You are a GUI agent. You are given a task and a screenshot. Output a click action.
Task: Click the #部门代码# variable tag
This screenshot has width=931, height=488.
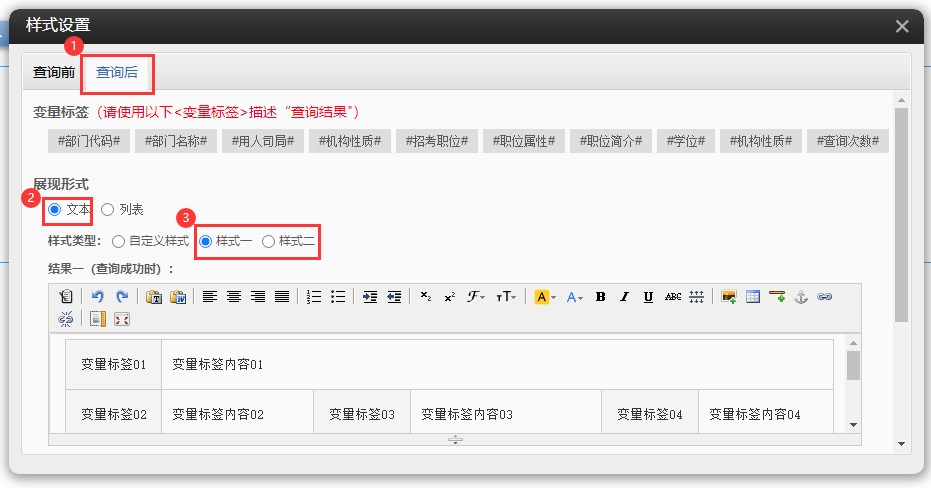pyautogui.click(x=88, y=141)
